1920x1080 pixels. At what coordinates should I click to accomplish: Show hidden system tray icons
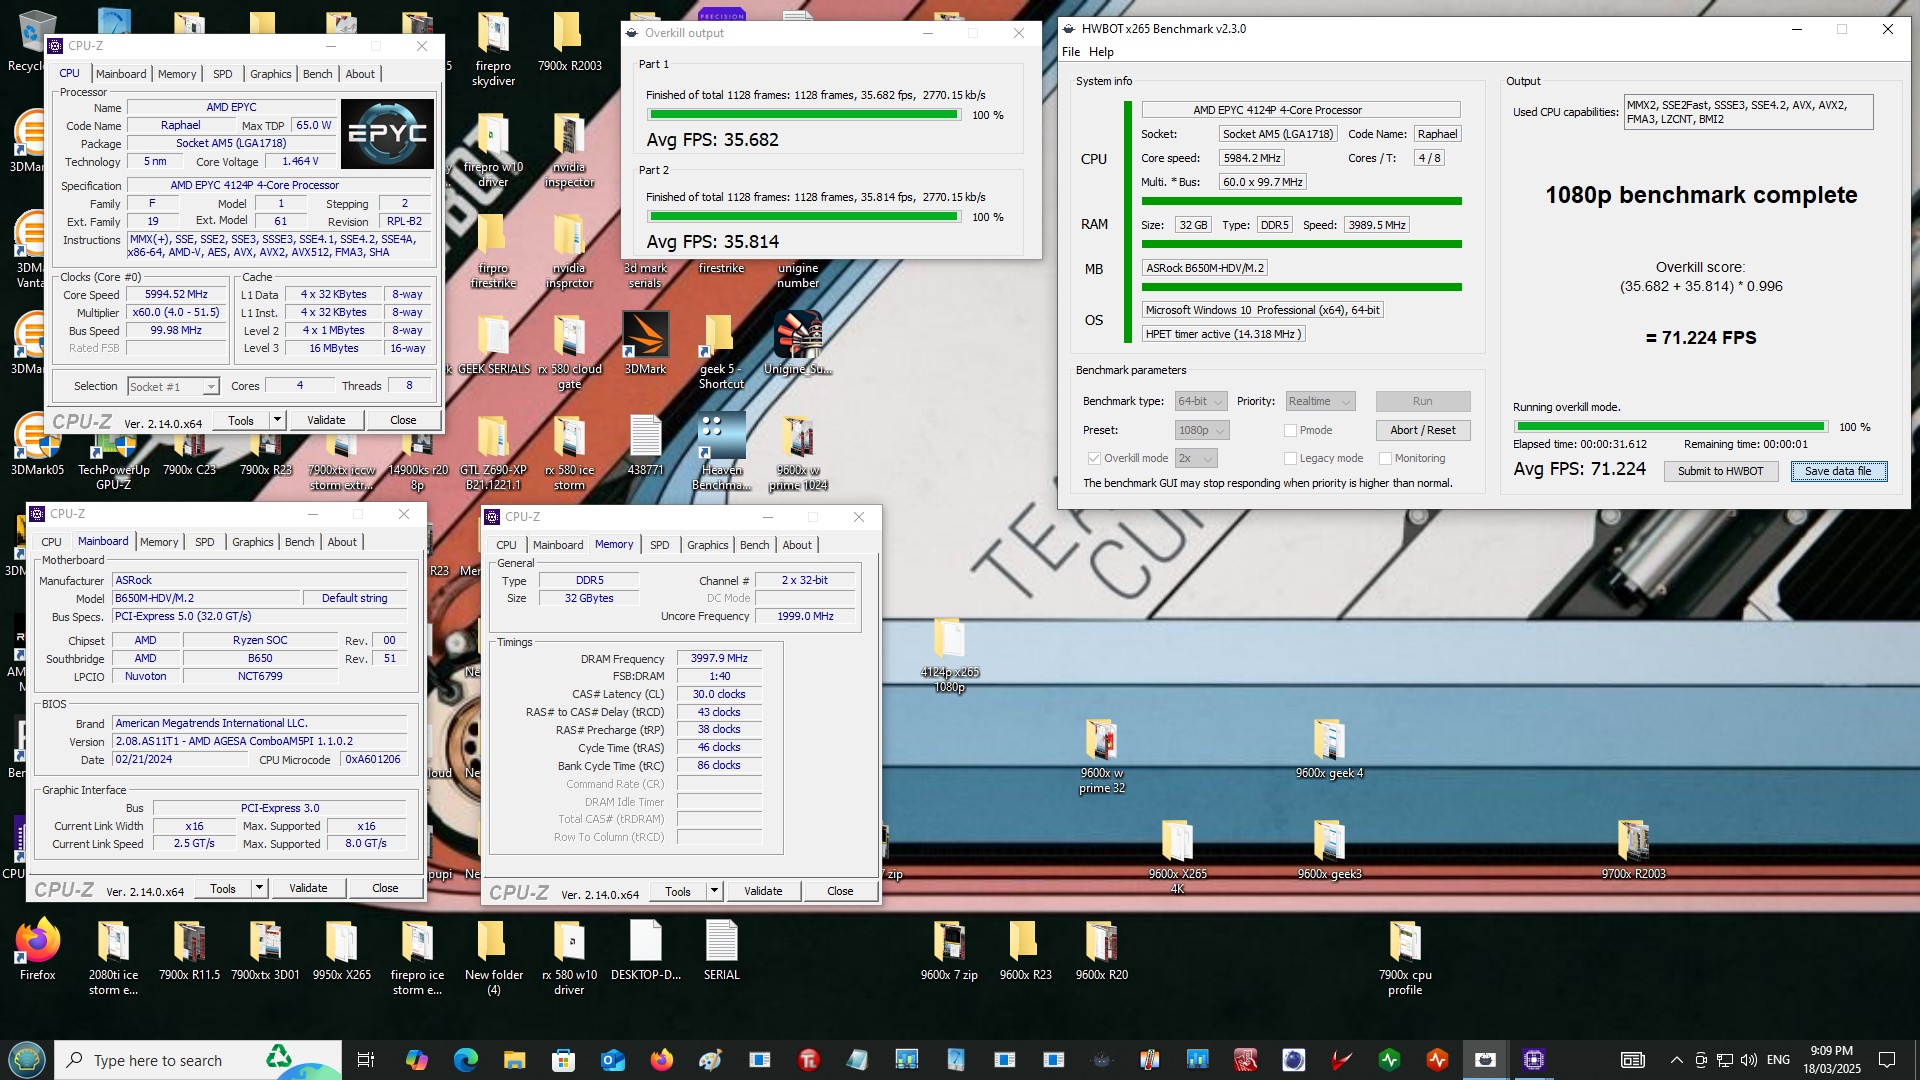(x=1676, y=1060)
